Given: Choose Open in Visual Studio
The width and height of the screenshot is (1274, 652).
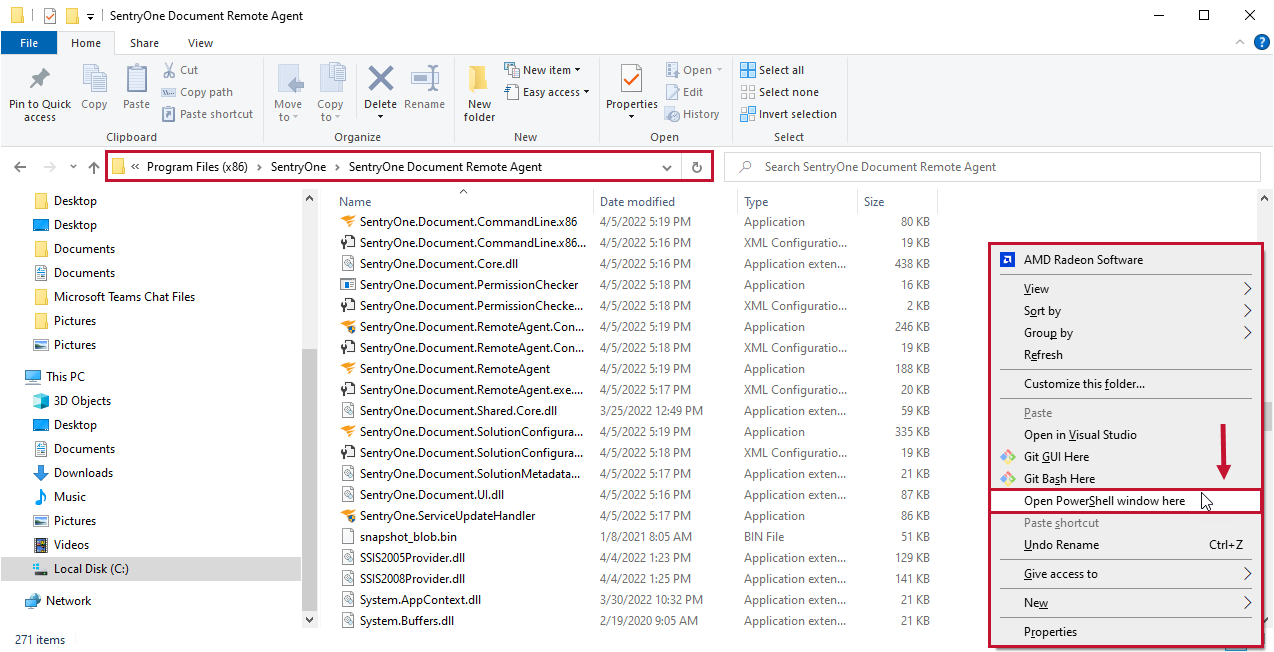Looking at the screenshot, I should click(1124, 435).
